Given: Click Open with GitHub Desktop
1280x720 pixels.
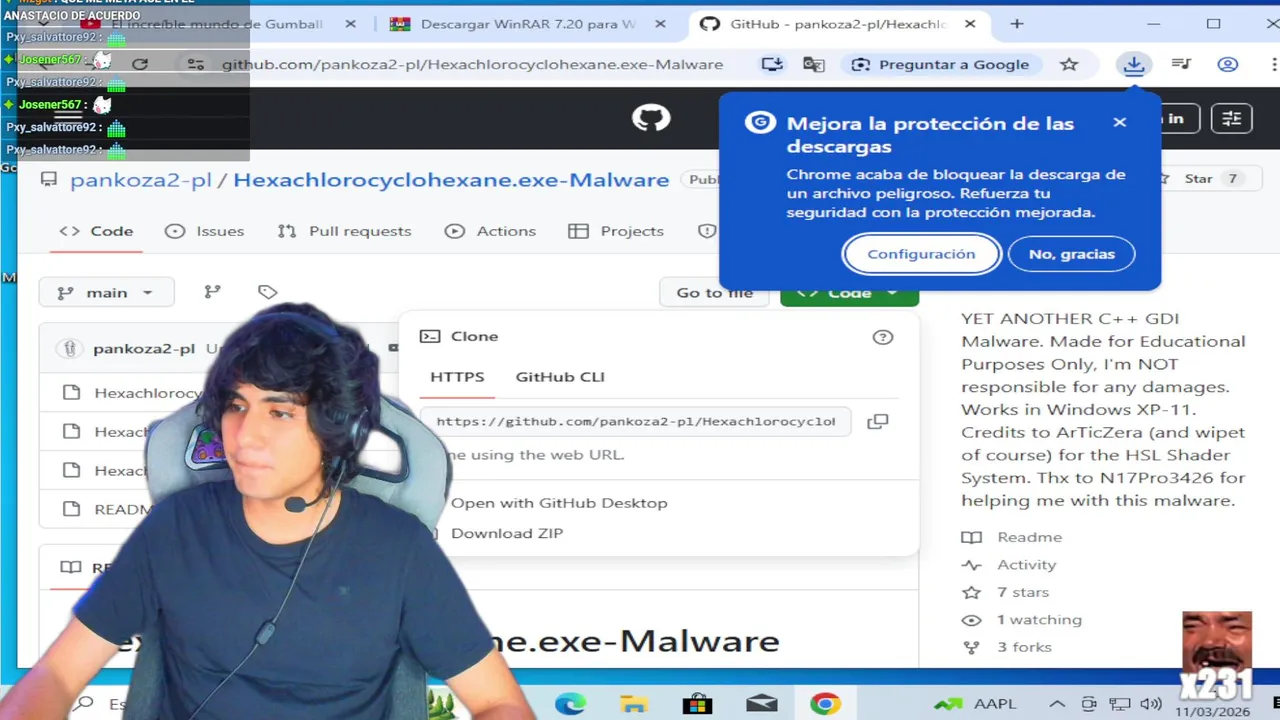Looking at the screenshot, I should coord(558,503).
